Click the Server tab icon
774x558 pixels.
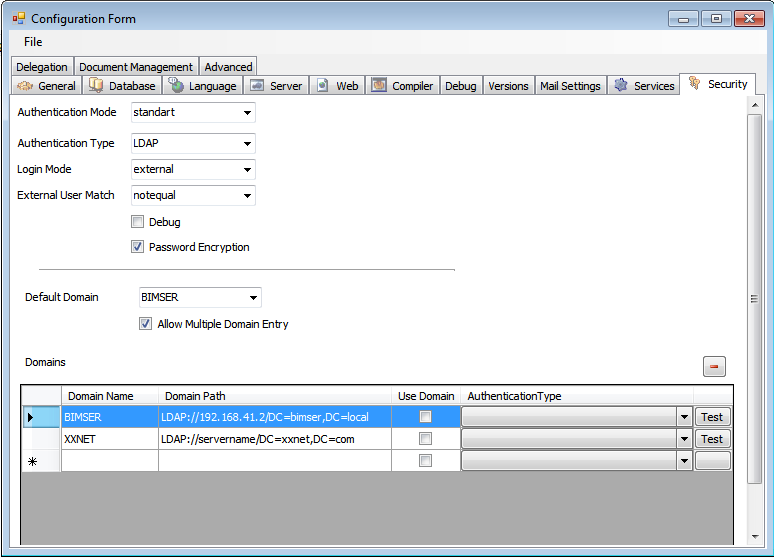click(257, 86)
